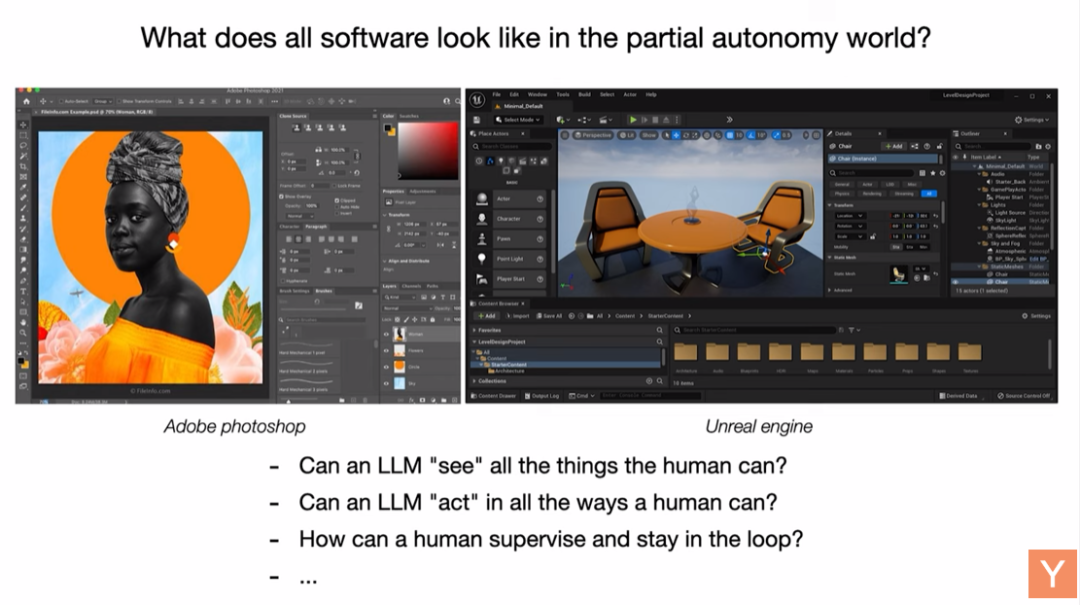Open the Build menu in Unreal Engine
The height and width of the screenshot is (605, 1080).
click(x=583, y=94)
